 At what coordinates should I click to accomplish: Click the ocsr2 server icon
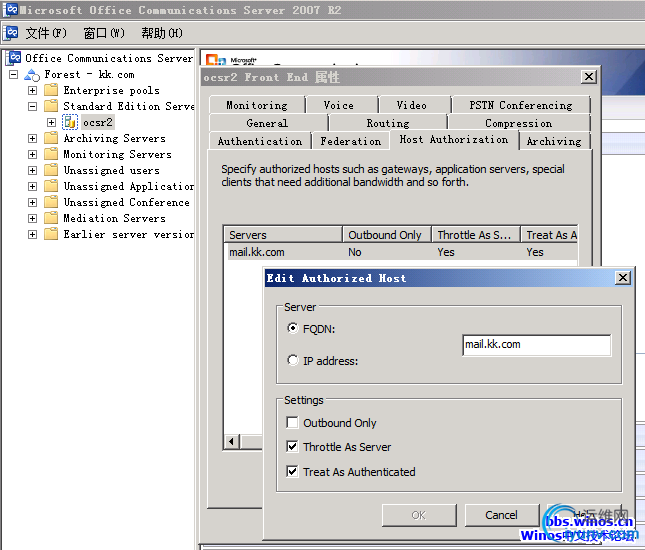[70, 122]
